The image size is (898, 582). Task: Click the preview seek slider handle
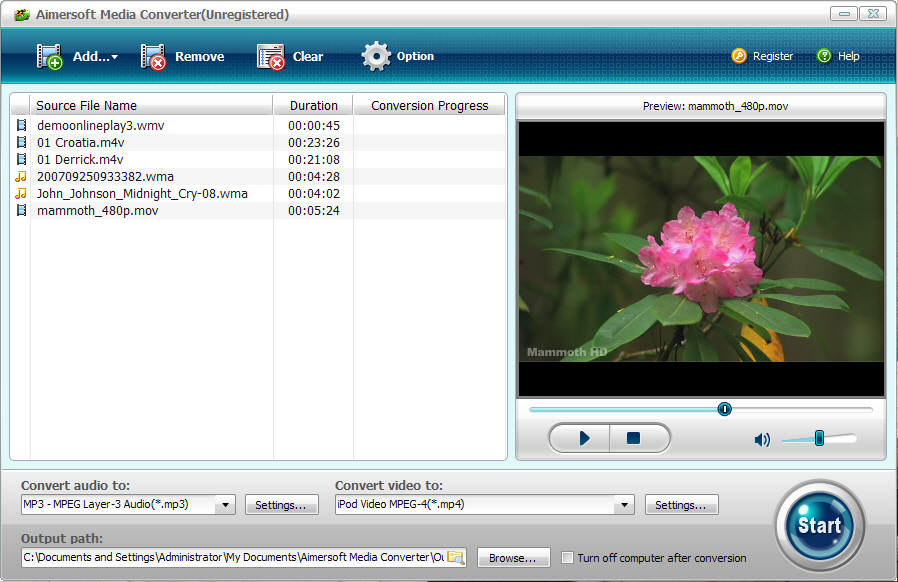tap(724, 409)
